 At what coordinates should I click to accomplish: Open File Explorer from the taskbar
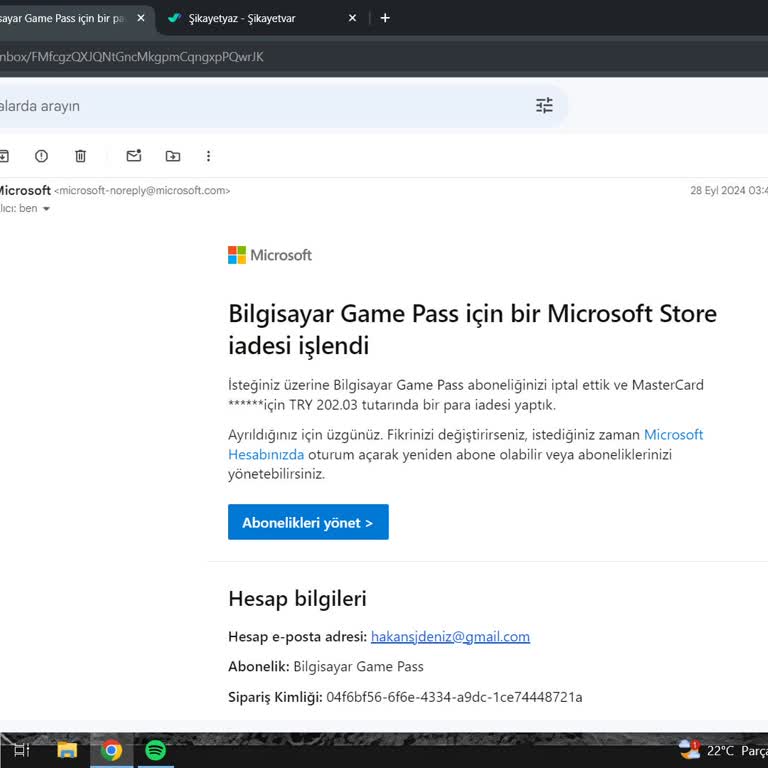click(x=67, y=750)
